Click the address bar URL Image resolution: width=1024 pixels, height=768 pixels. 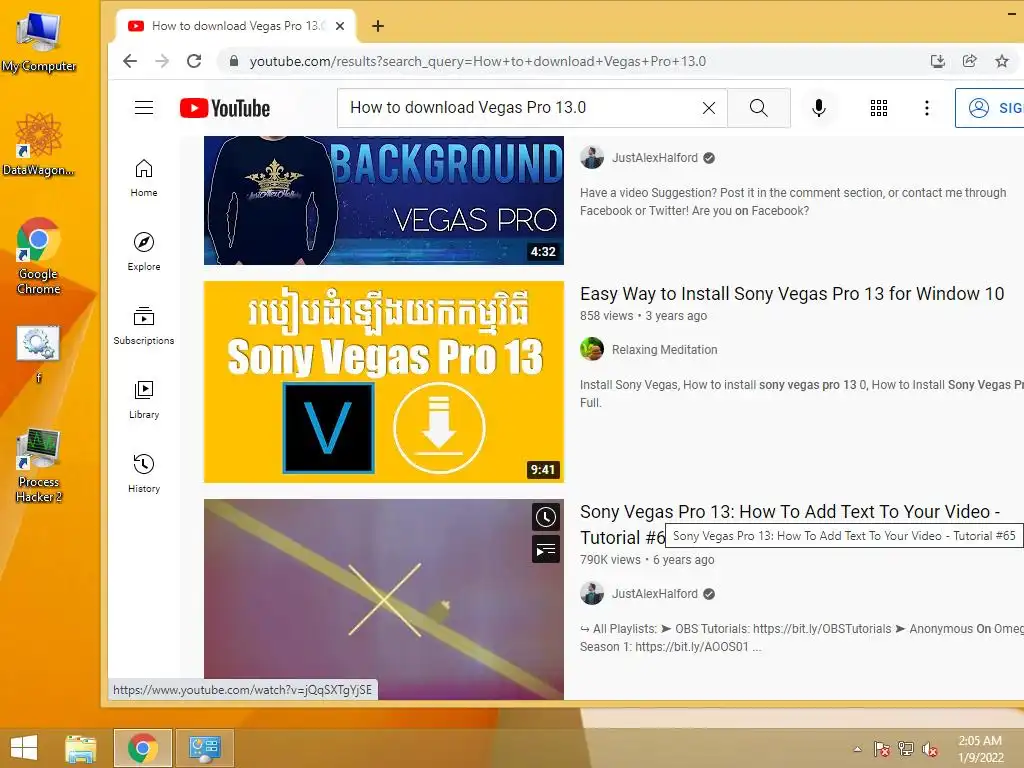point(477,61)
